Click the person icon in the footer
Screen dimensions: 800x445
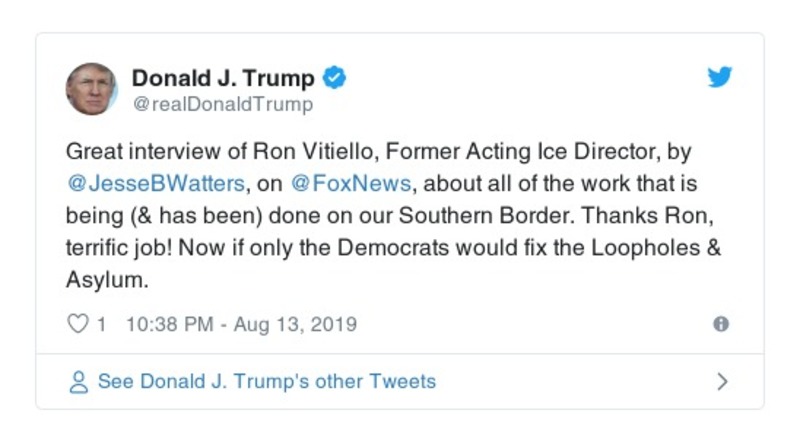click(x=77, y=382)
